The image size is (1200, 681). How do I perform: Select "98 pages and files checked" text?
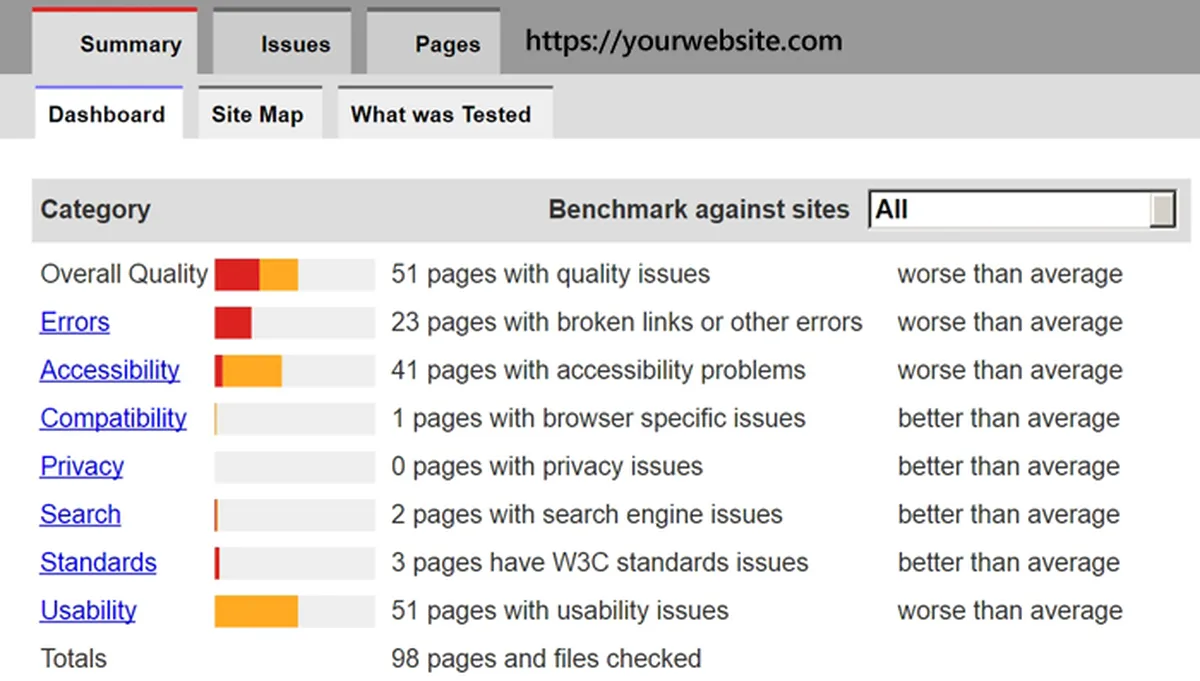(x=546, y=658)
